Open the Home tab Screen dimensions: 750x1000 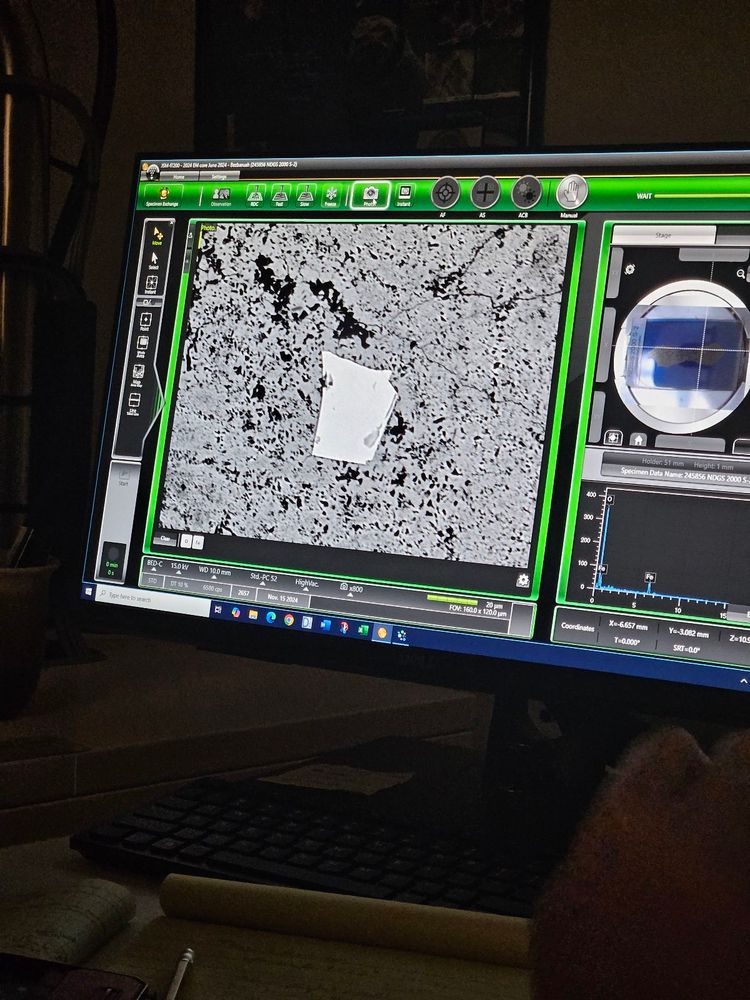[x=179, y=177]
